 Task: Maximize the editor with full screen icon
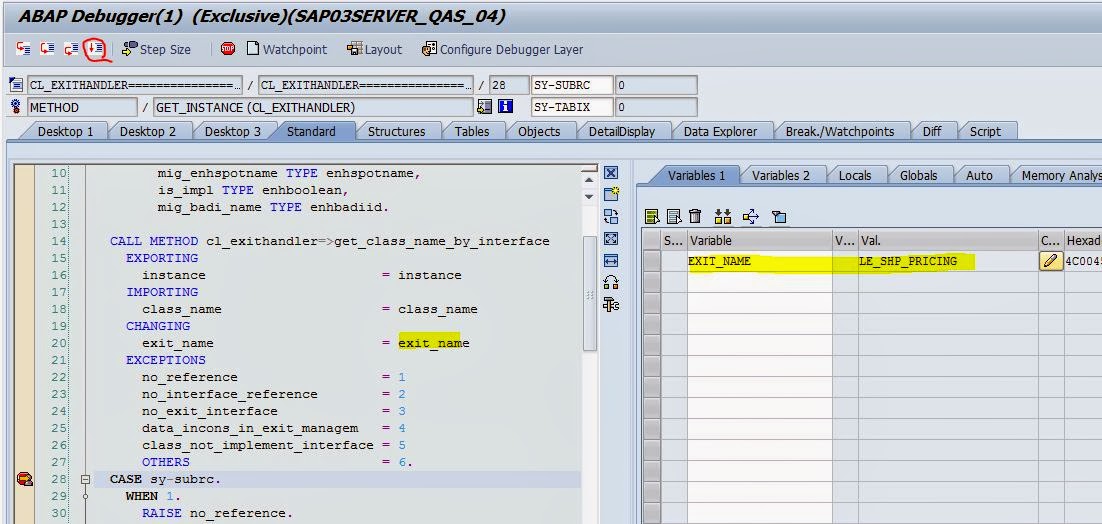pos(611,239)
